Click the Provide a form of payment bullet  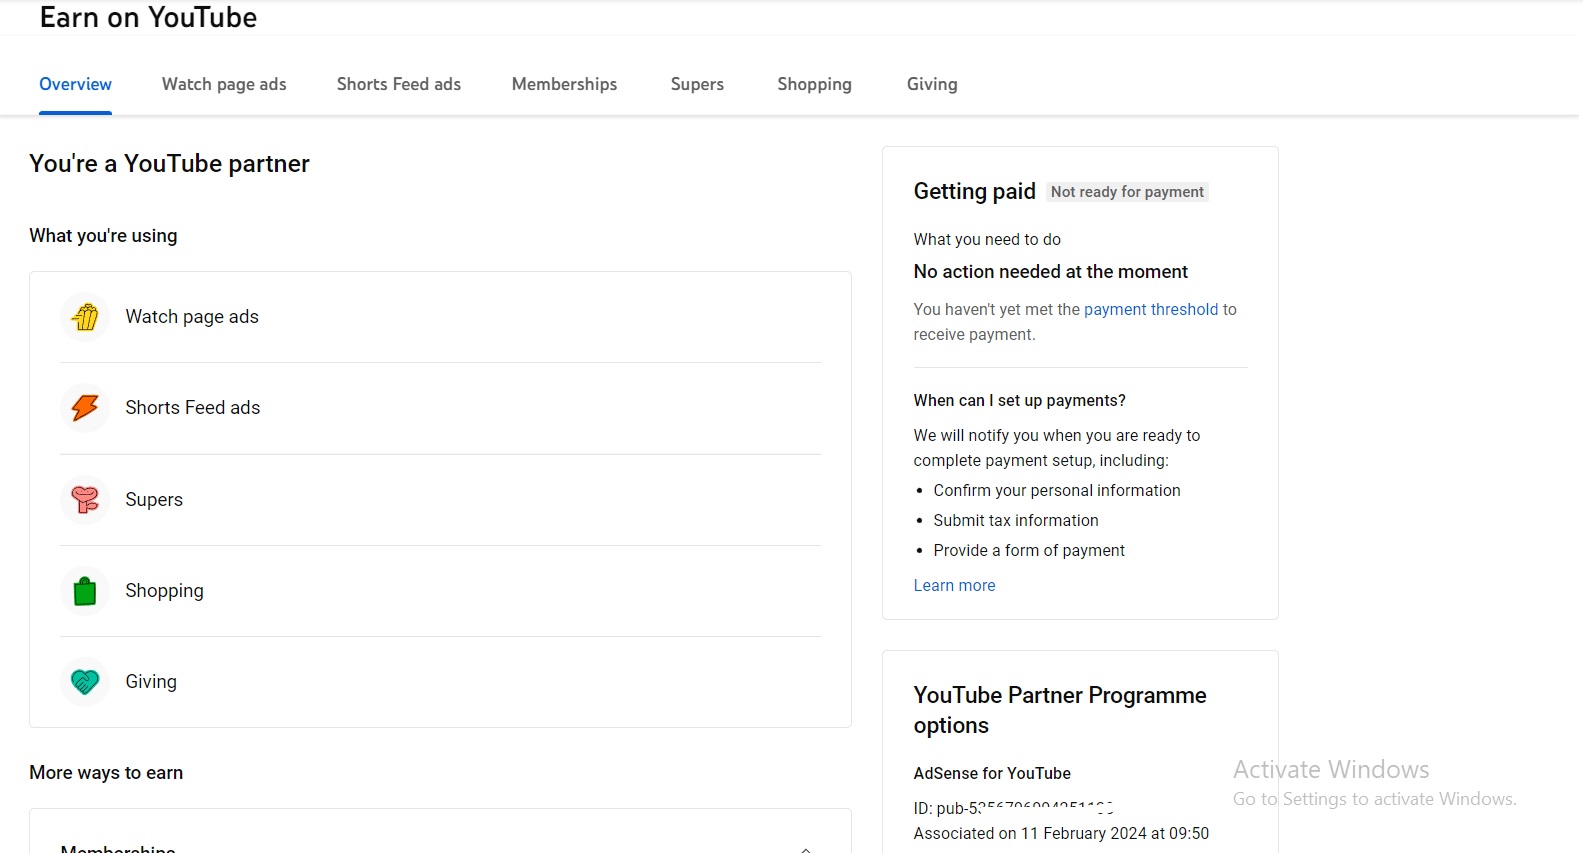pos(1029,551)
